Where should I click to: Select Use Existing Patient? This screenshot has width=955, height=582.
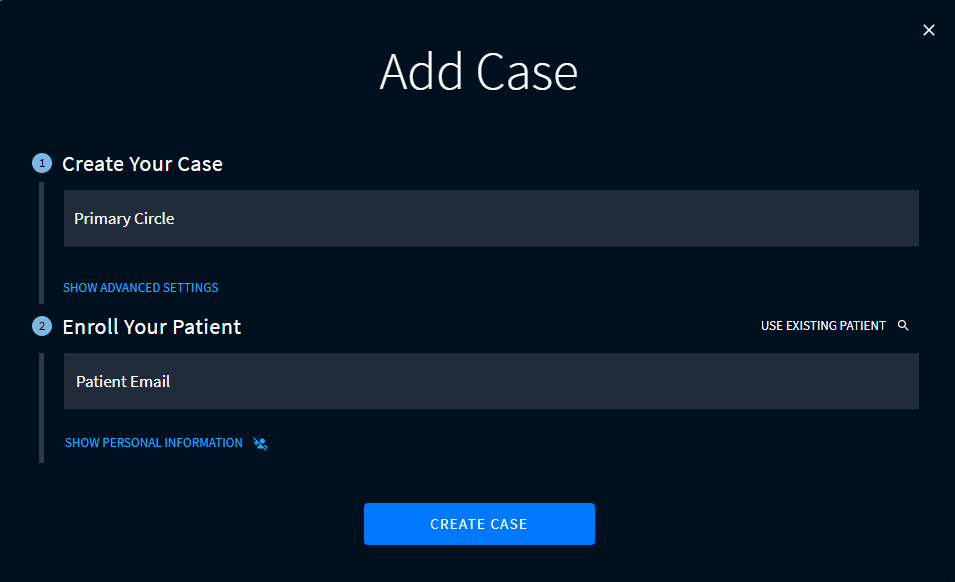[823, 326]
